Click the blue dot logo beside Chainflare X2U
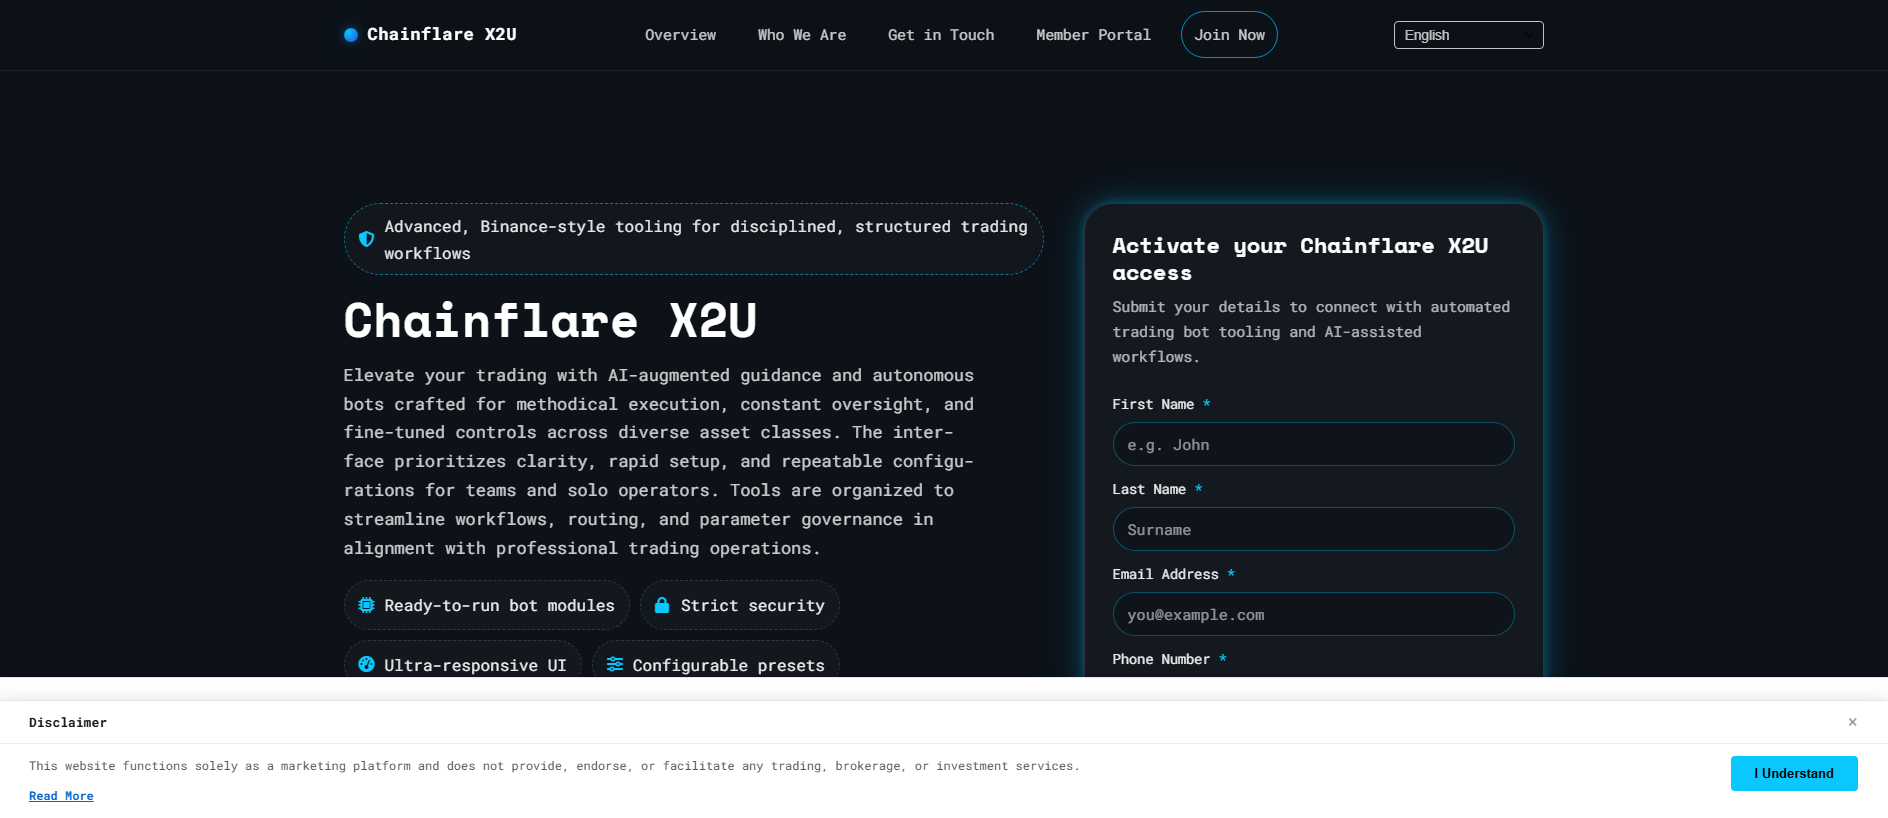Viewport: 1888px width, 818px height. point(351,35)
